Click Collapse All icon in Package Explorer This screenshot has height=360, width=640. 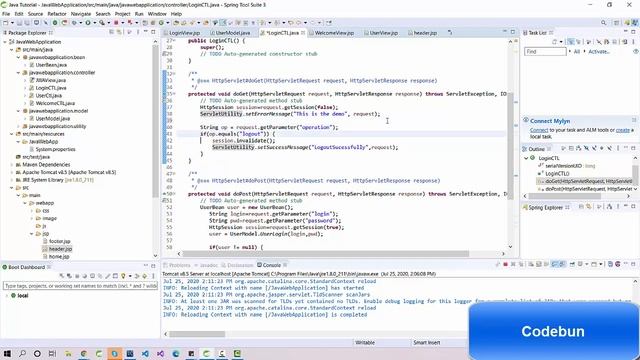[x=111, y=32]
